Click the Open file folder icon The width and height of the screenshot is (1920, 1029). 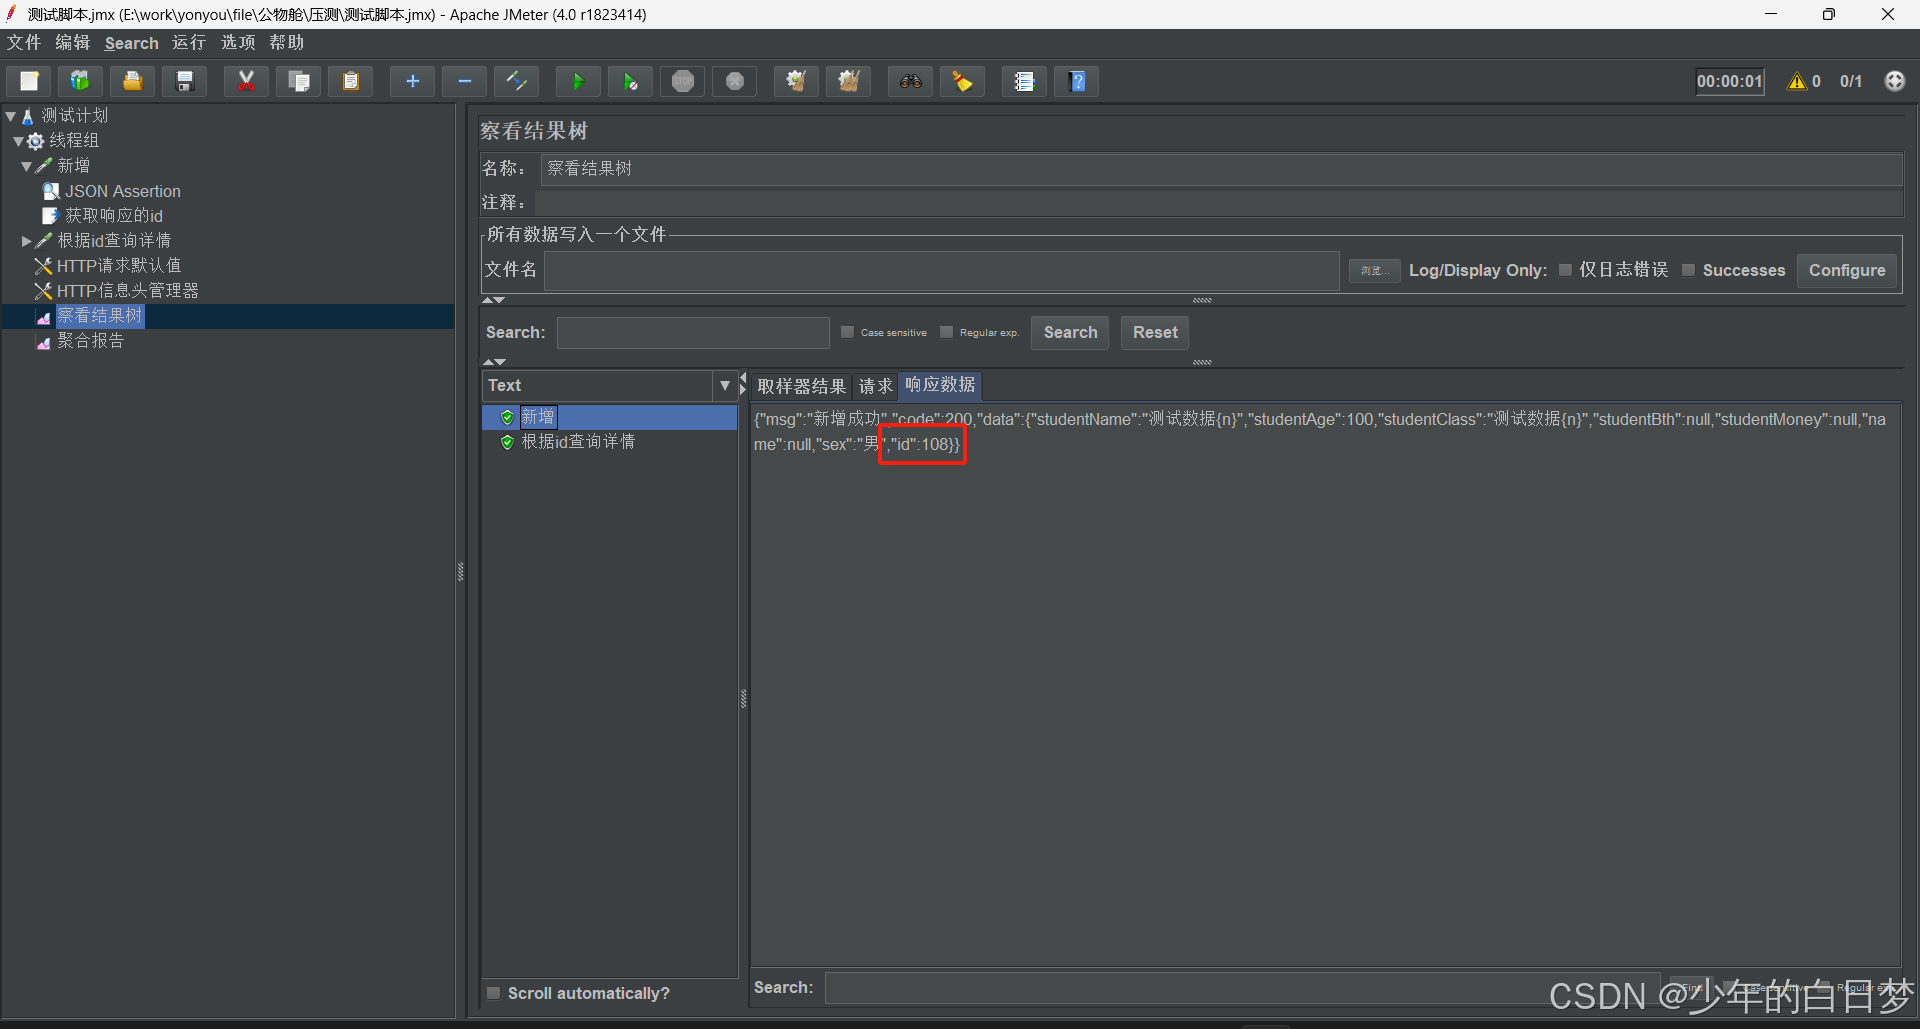pos(132,81)
